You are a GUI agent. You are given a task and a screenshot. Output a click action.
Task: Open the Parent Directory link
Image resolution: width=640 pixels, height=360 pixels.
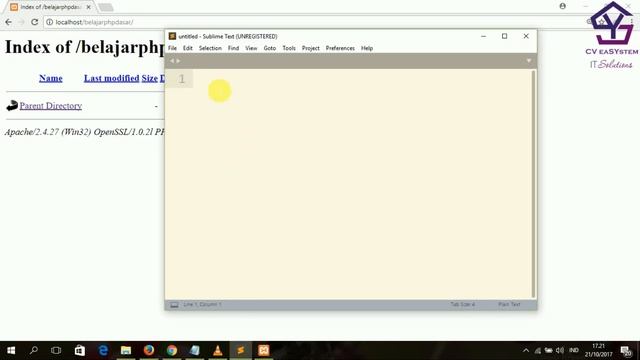pyautogui.click(x=51, y=106)
